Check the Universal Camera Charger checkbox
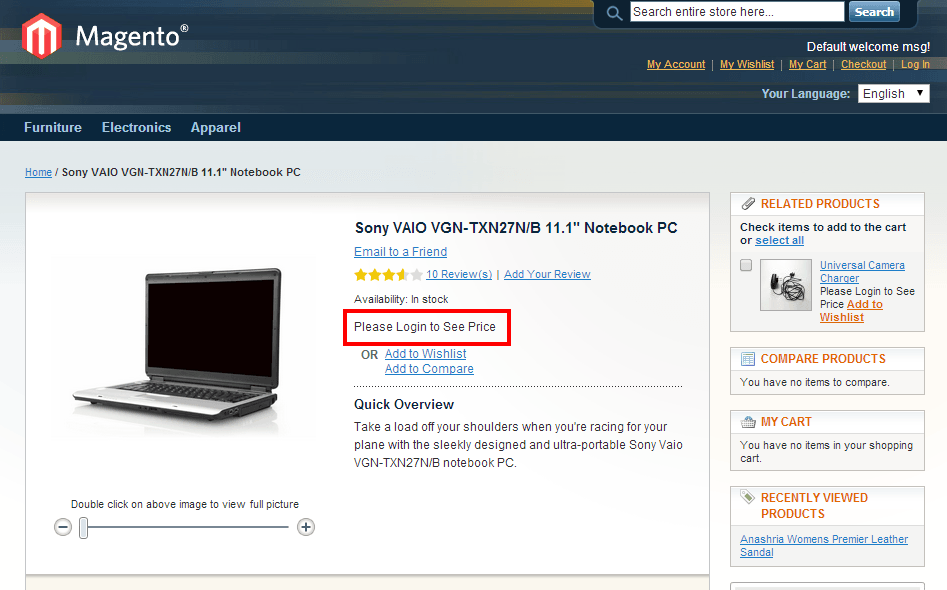Viewport: 947px width, 590px height. pyautogui.click(x=746, y=265)
